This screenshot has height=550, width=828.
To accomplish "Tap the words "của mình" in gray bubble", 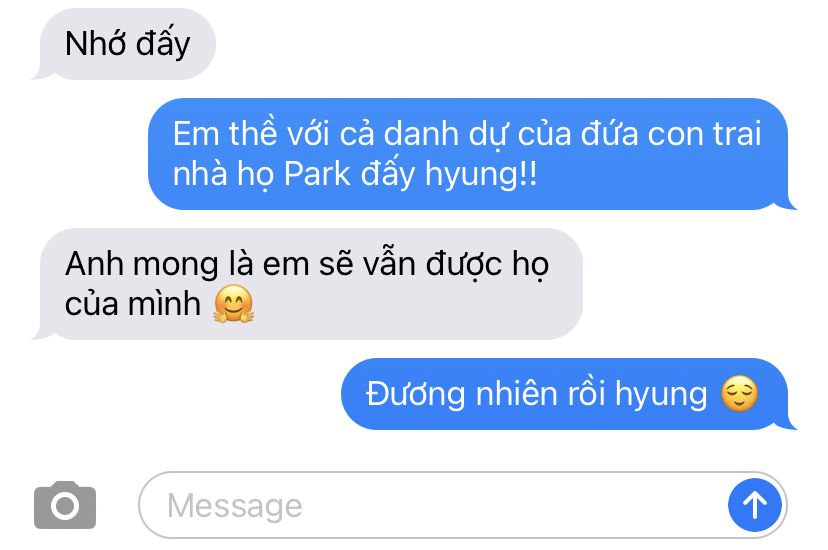I will [133, 305].
